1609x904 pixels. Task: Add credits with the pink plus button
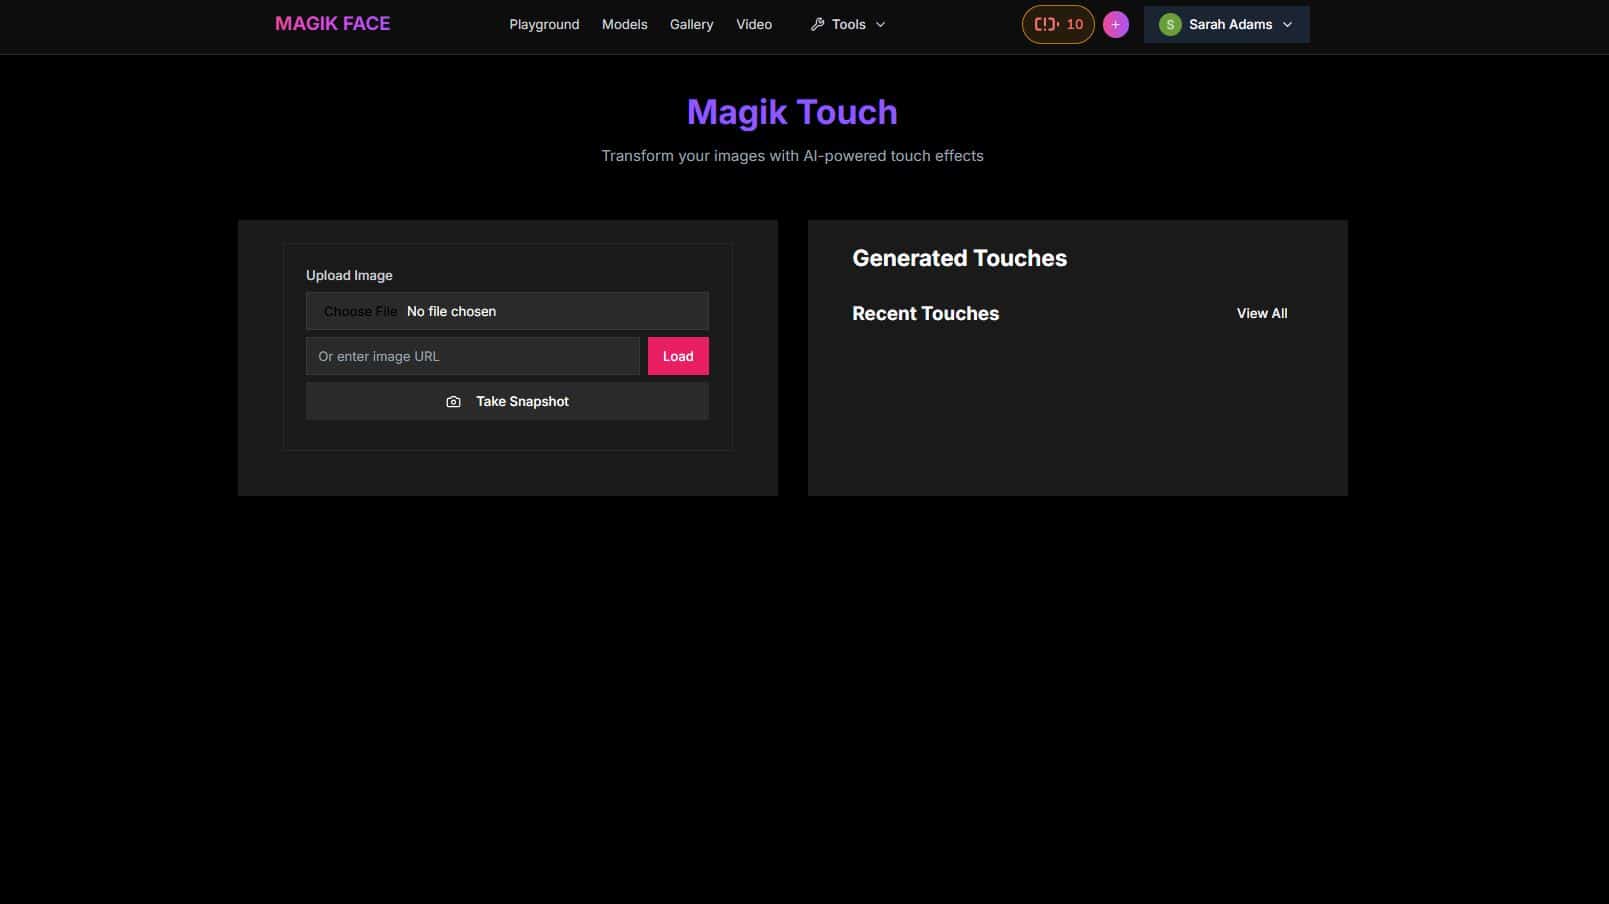point(1116,24)
